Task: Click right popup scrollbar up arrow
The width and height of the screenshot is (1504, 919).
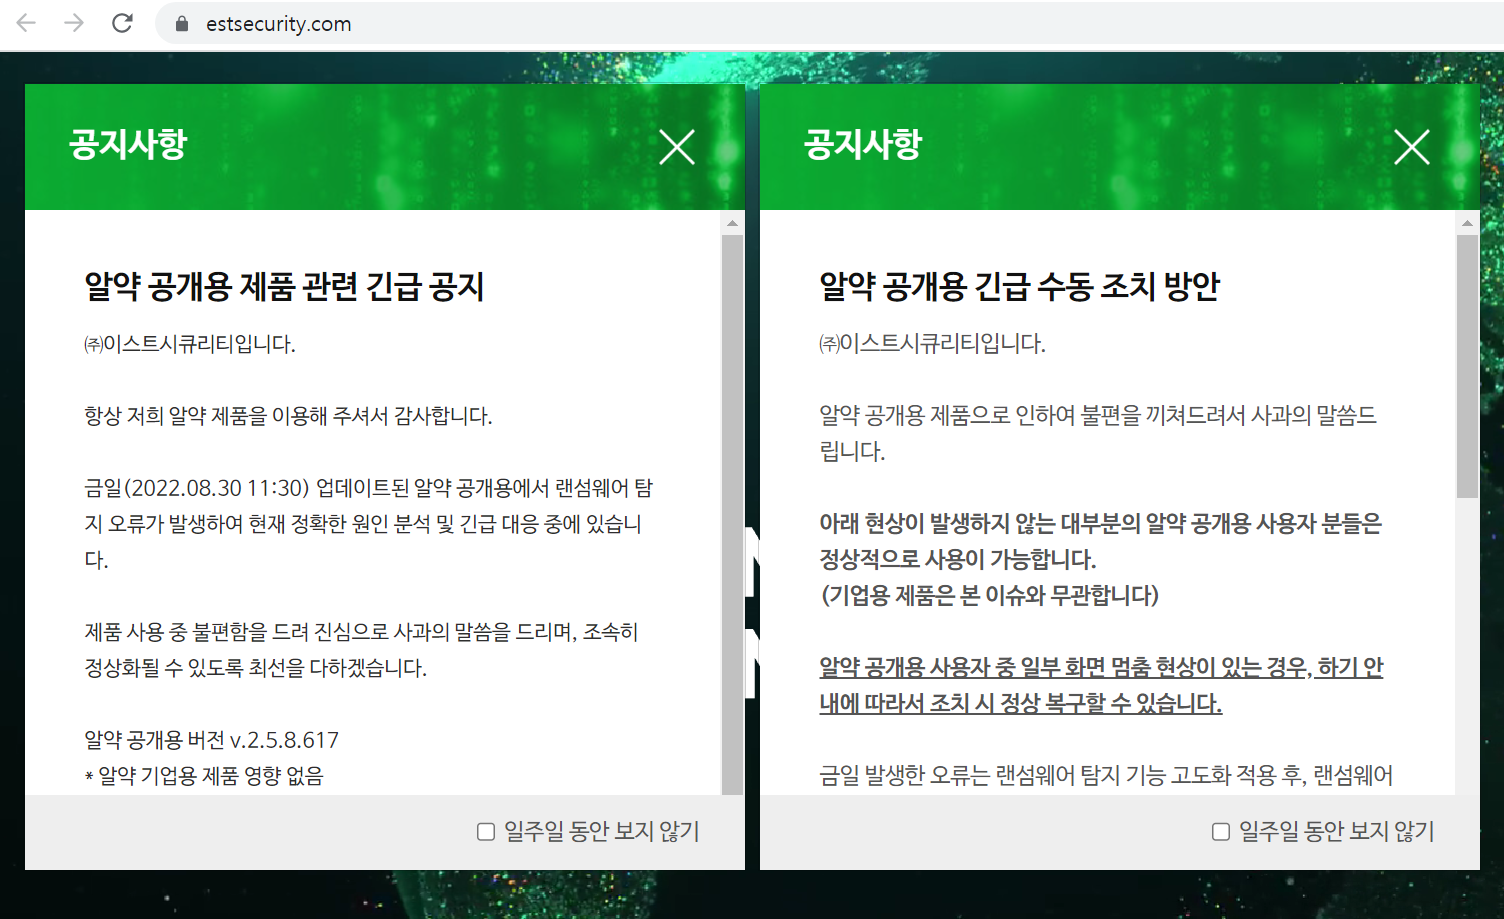Action: pyautogui.click(x=1467, y=223)
